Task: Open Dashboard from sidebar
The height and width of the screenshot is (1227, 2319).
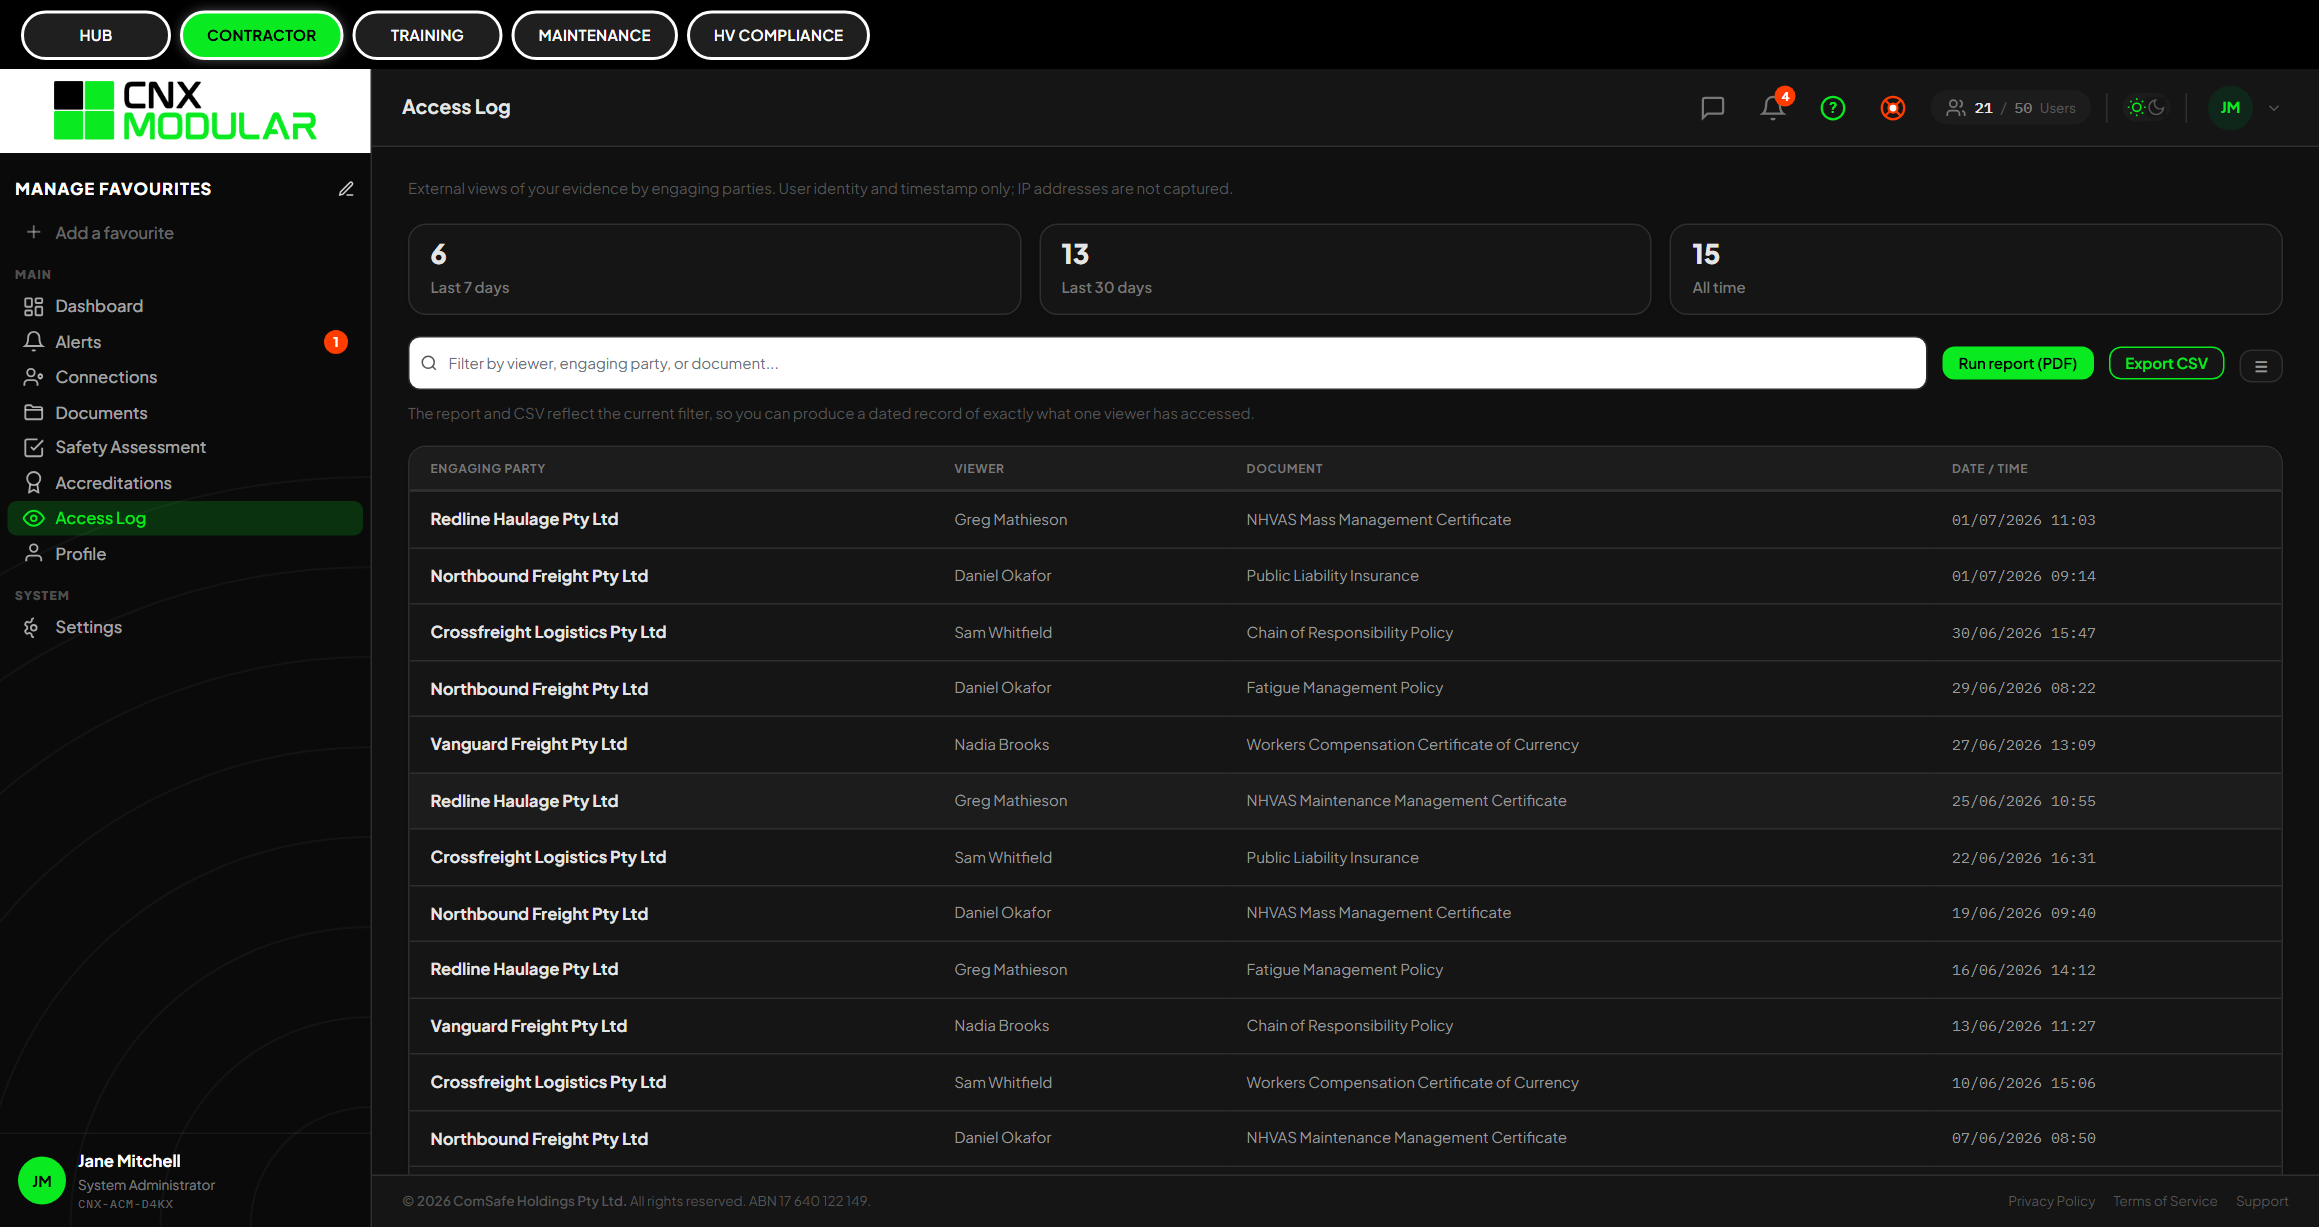Action: click(x=185, y=306)
